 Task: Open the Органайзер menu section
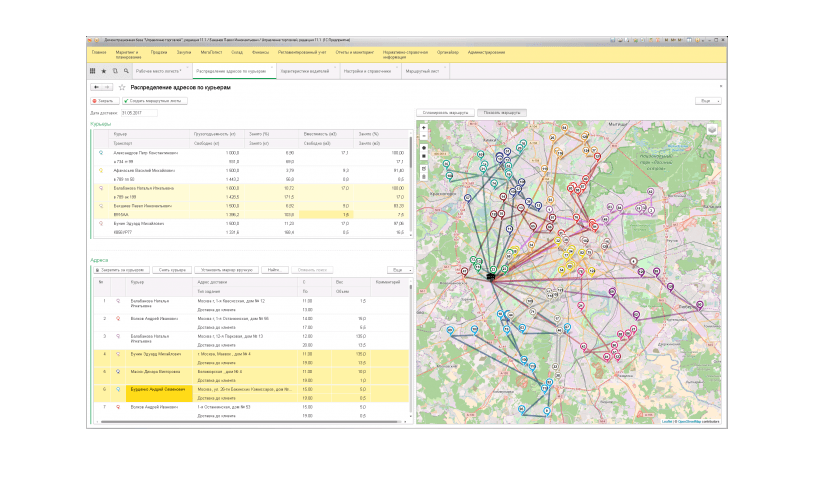coord(447,52)
